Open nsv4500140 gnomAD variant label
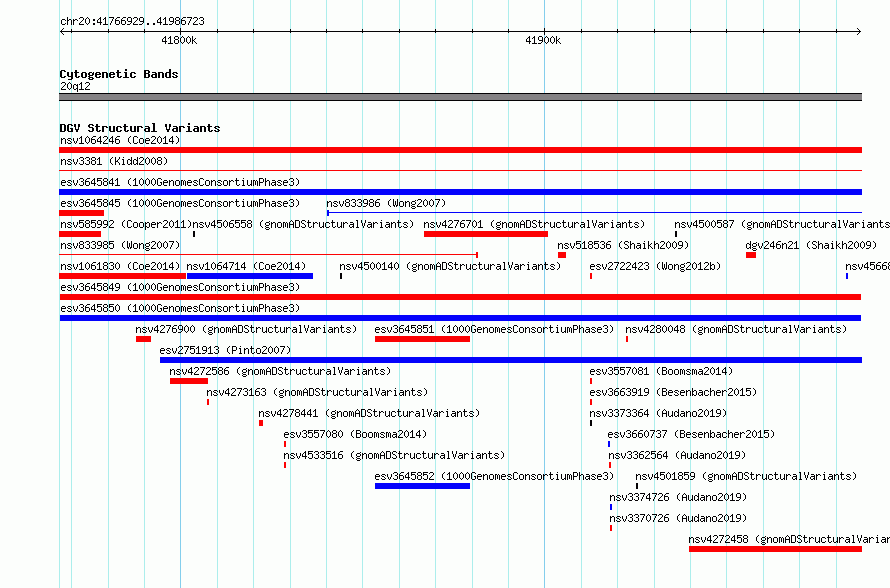This screenshot has width=890, height=588. [x=450, y=266]
